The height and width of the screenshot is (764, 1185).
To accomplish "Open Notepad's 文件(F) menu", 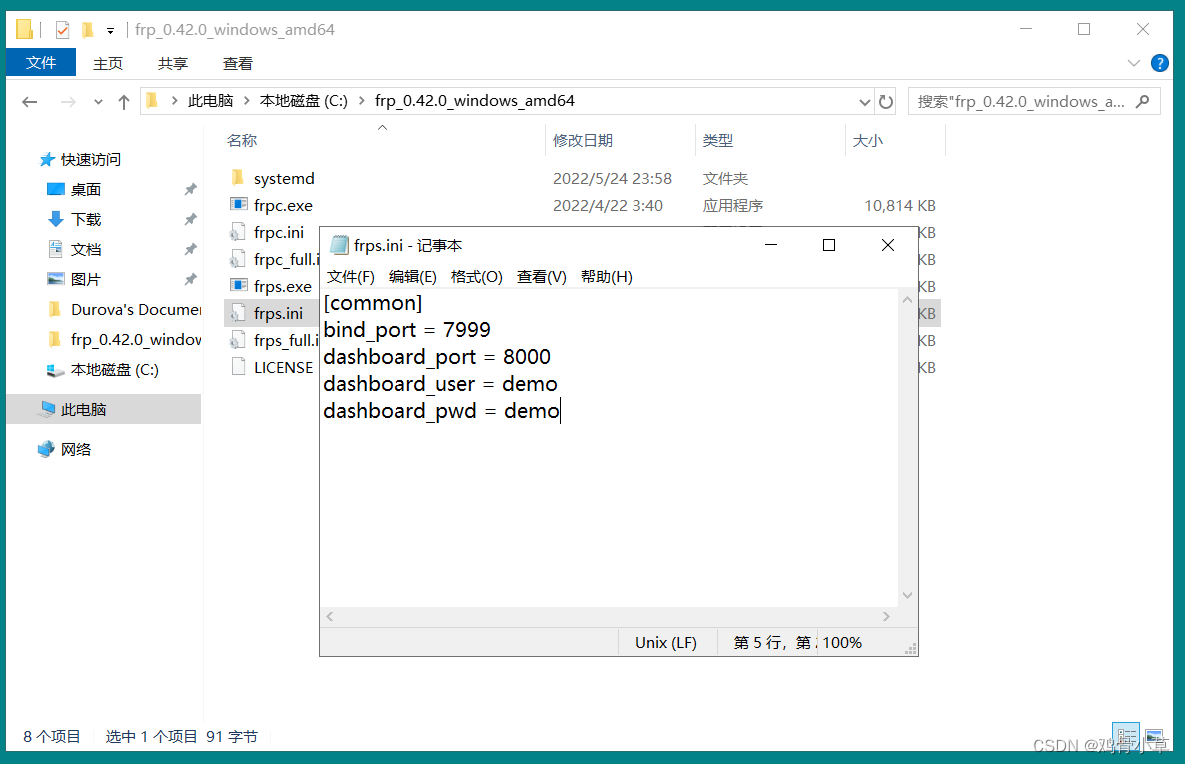I will click(x=351, y=277).
